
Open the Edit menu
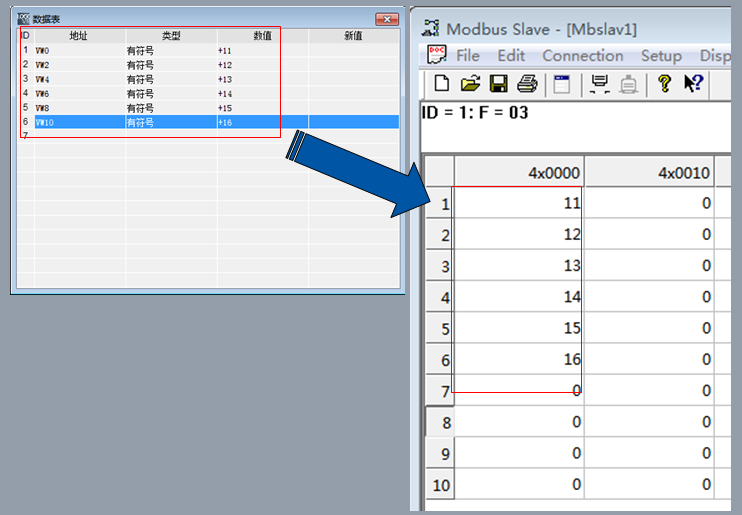click(511, 55)
